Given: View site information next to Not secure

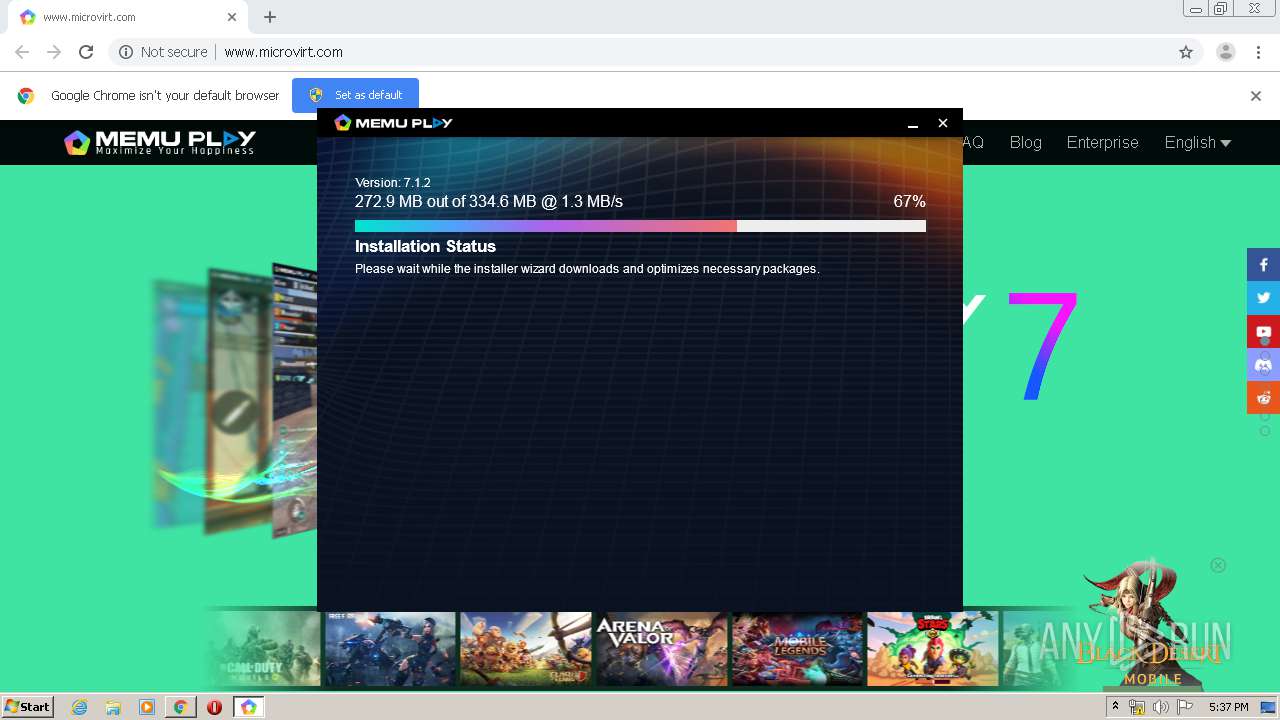Looking at the screenshot, I should [126, 52].
